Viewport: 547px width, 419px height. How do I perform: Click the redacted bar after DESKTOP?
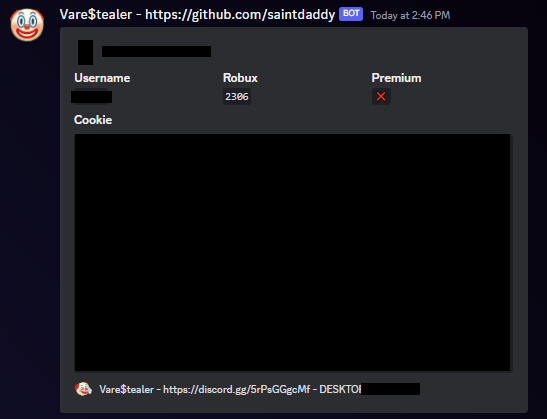coord(390,389)
